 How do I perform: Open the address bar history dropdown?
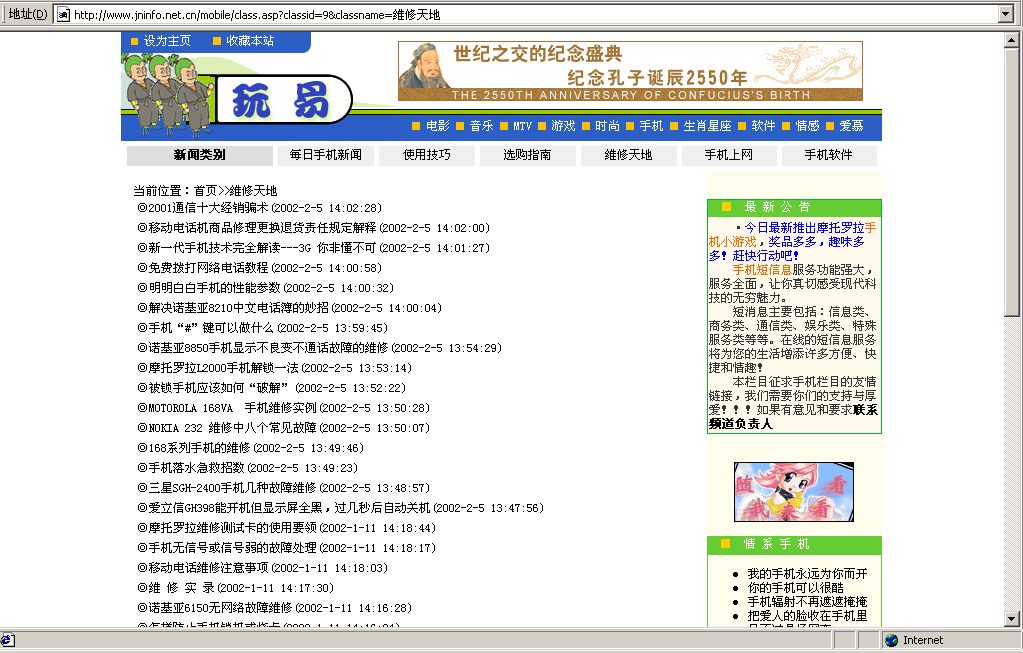(x=1005, y=14)
